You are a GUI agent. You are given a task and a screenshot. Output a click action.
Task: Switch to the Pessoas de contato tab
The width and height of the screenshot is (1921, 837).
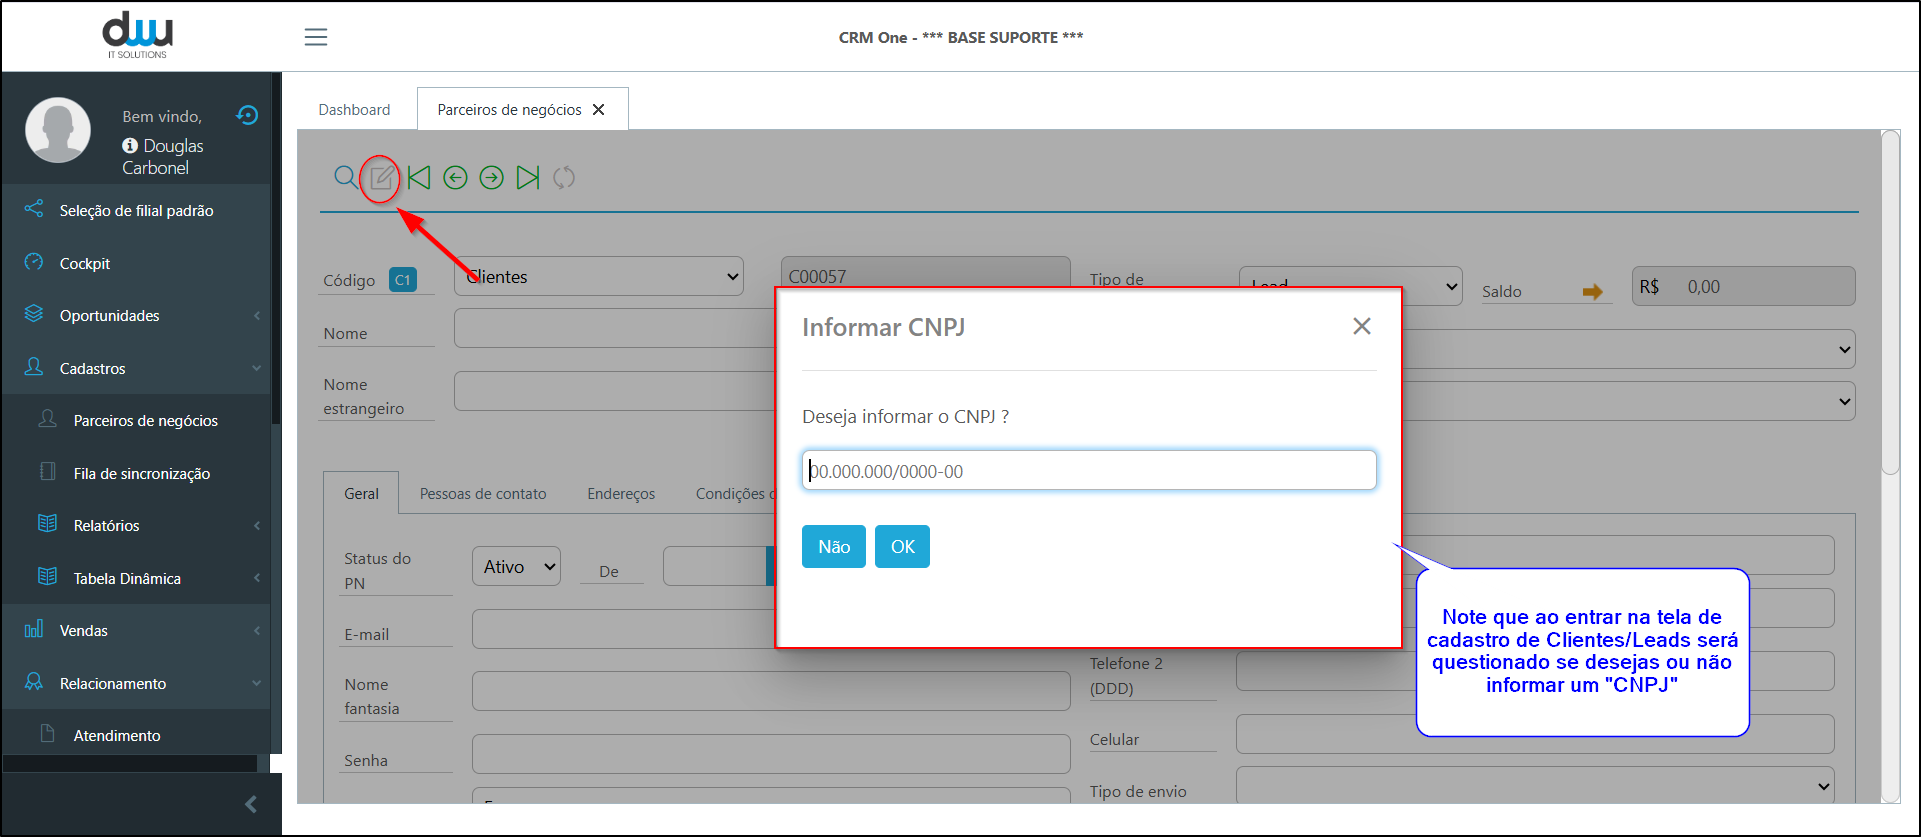coord(483,494)
